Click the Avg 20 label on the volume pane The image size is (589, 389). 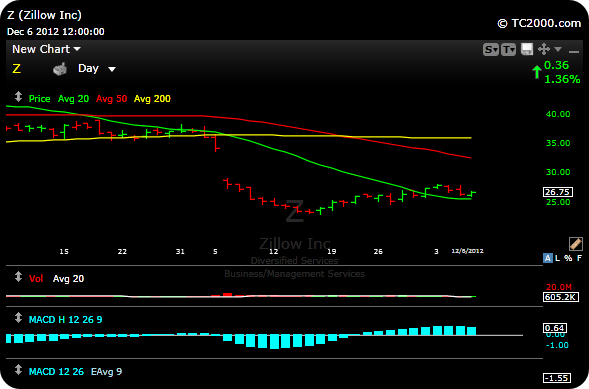pos(68,279)
